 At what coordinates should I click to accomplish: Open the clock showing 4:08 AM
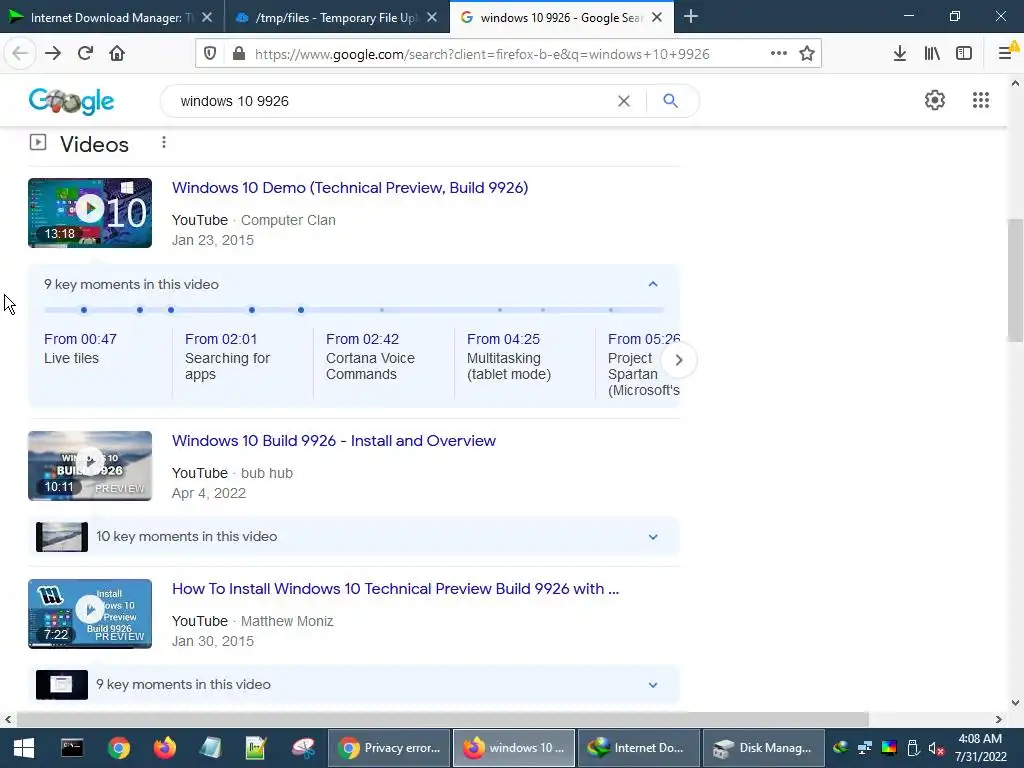pos(980,748)
